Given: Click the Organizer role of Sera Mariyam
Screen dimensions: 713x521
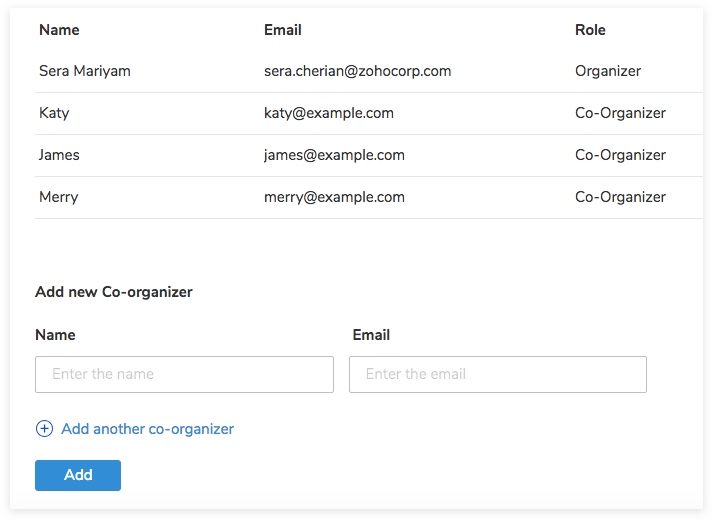Looking at the screenshot, I should pyautogui.click(x=608, y=71).
